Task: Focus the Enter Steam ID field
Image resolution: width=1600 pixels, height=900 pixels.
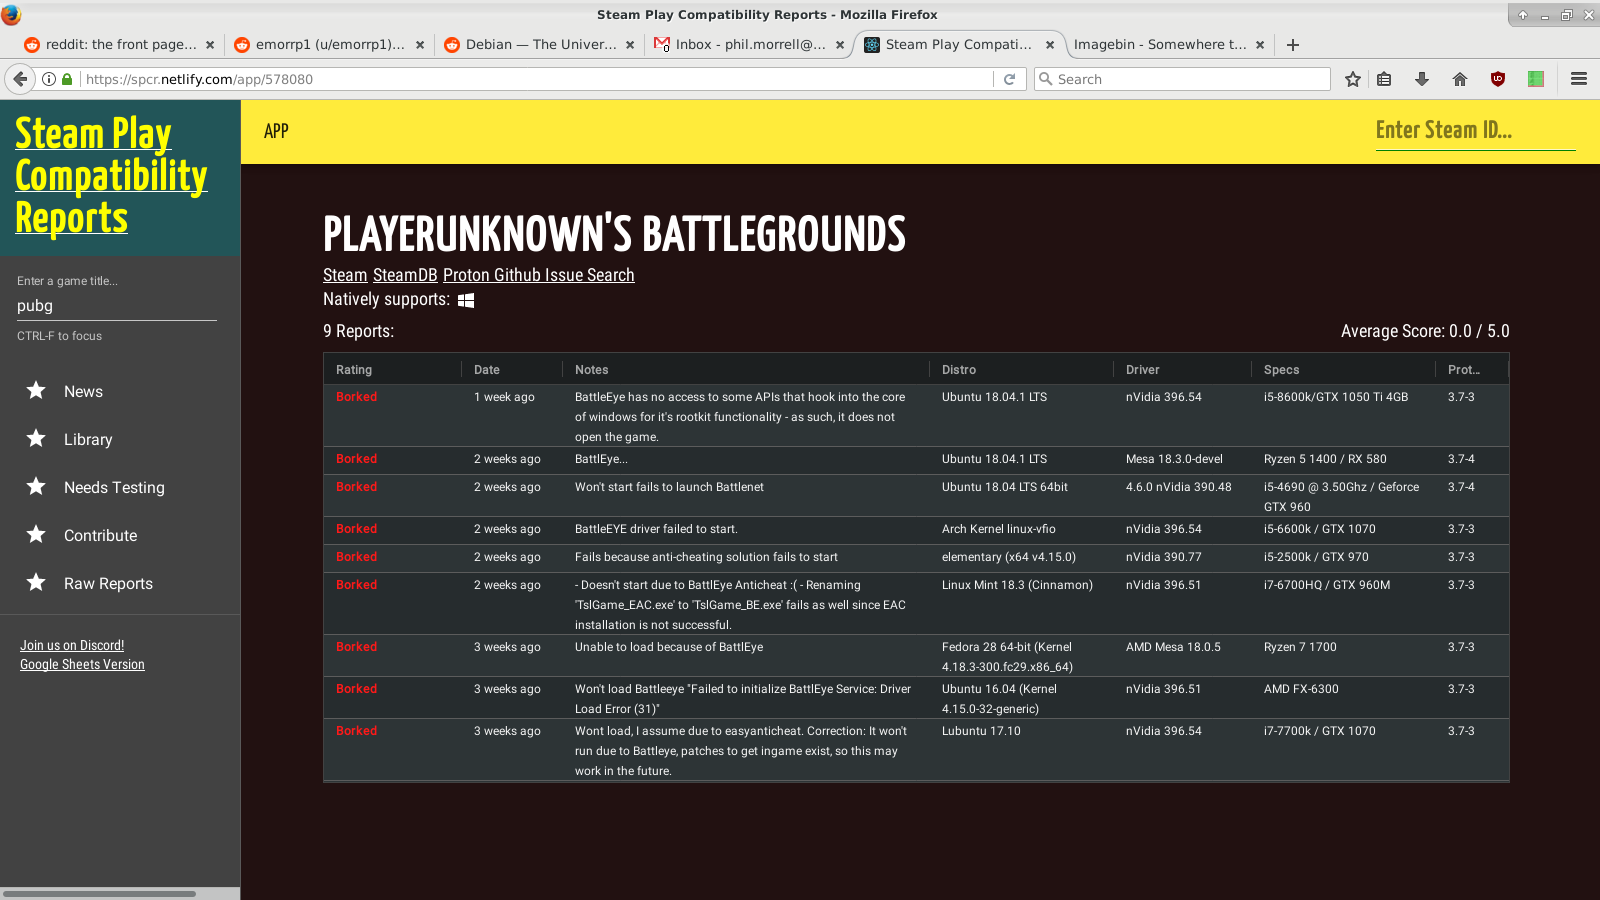Action: pyautogui.click(x=1475, y=130)
